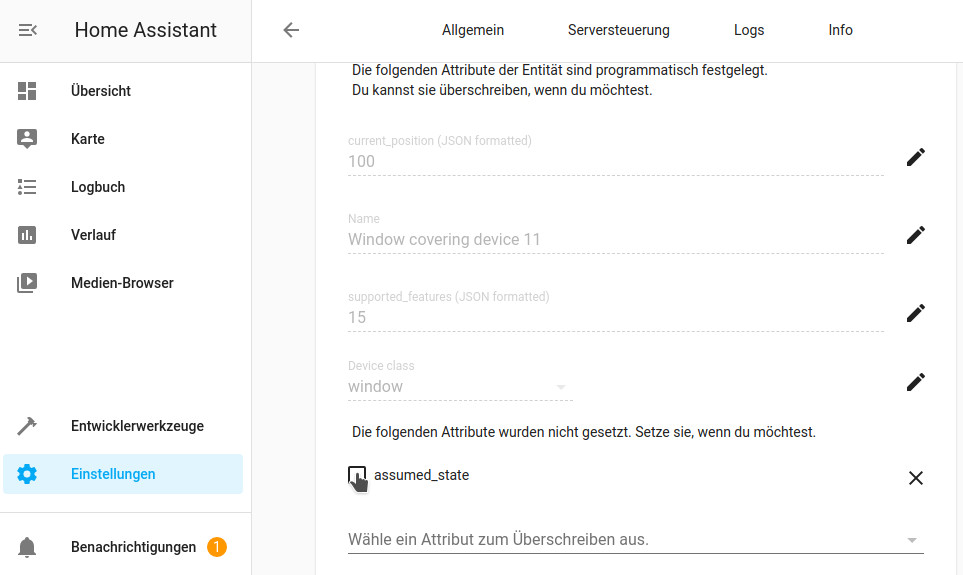Click pencil icon beside Device class
The width and height of the screenshot is (963, 575).
tap(915, 382)
